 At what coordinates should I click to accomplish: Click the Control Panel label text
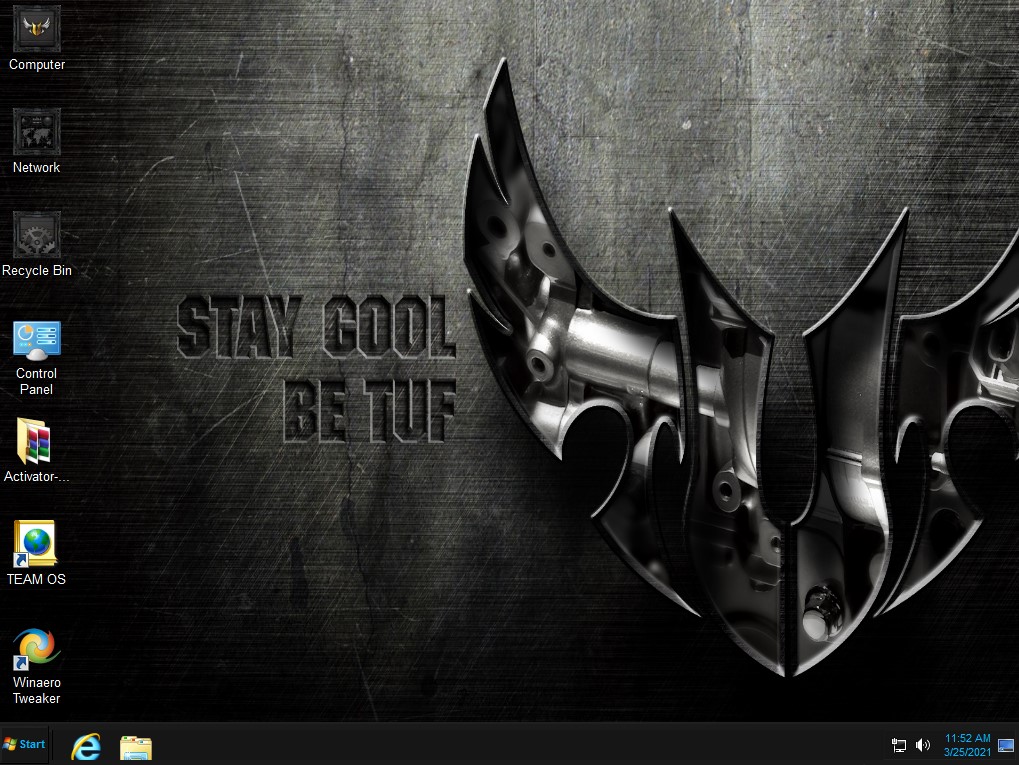tap(36, 382)
